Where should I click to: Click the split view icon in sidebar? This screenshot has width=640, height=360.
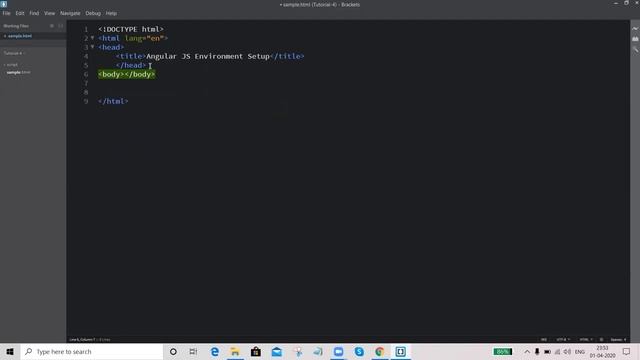point(60,26)
